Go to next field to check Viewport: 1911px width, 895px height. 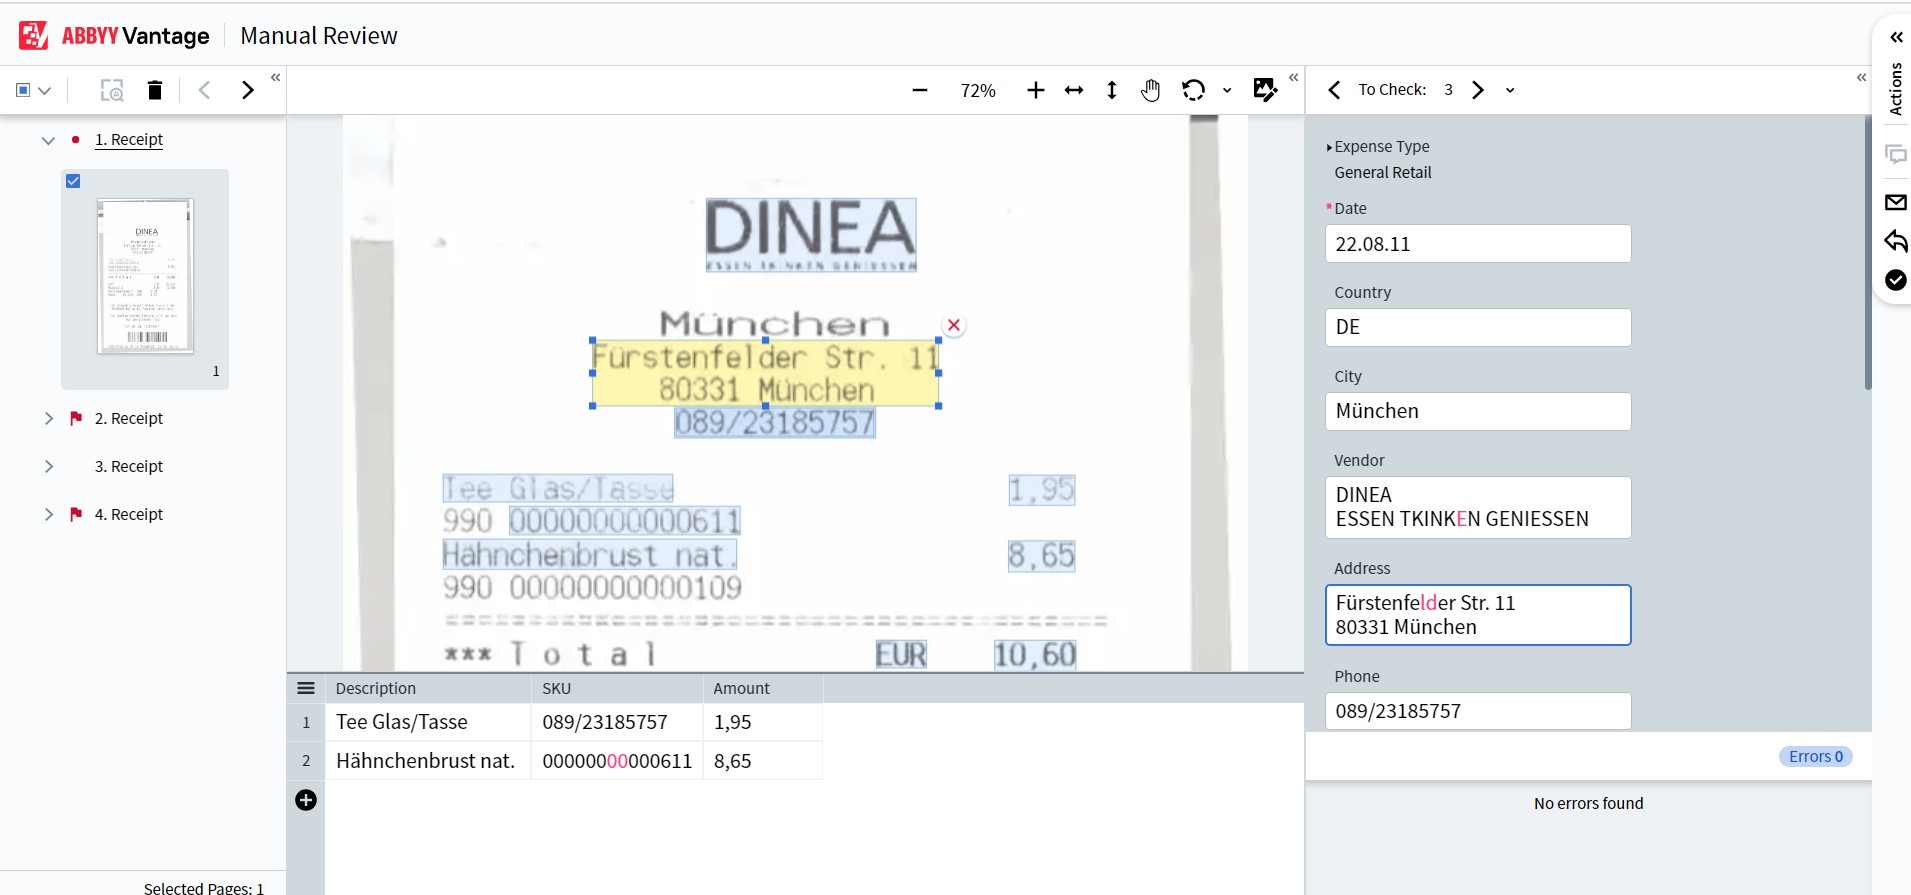[1478, 90]
